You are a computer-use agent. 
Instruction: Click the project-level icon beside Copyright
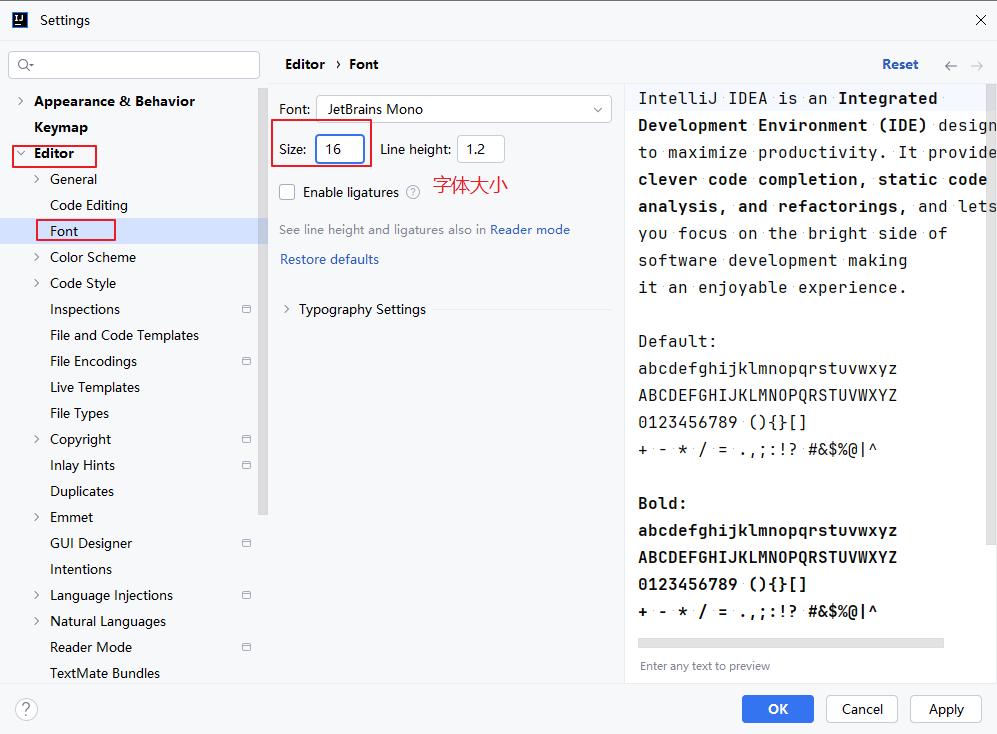point(246,439)
